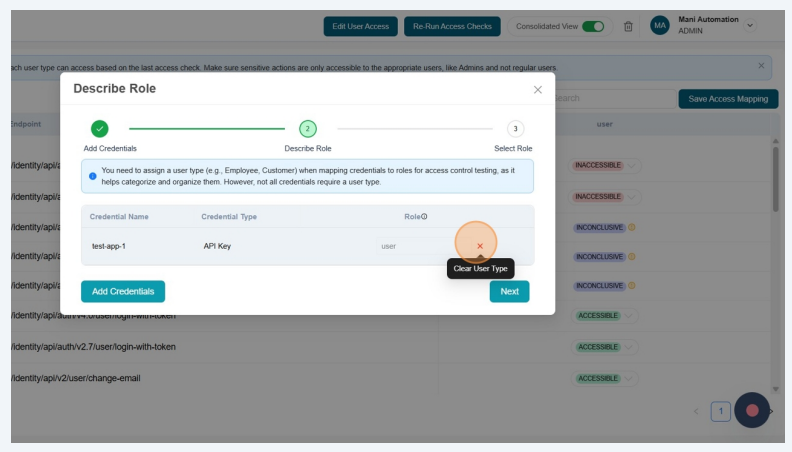Image resolution: width=792 pixels, height=452 pixels.
Task: Go to step 3 Select Role
Action: pos(514,128)
